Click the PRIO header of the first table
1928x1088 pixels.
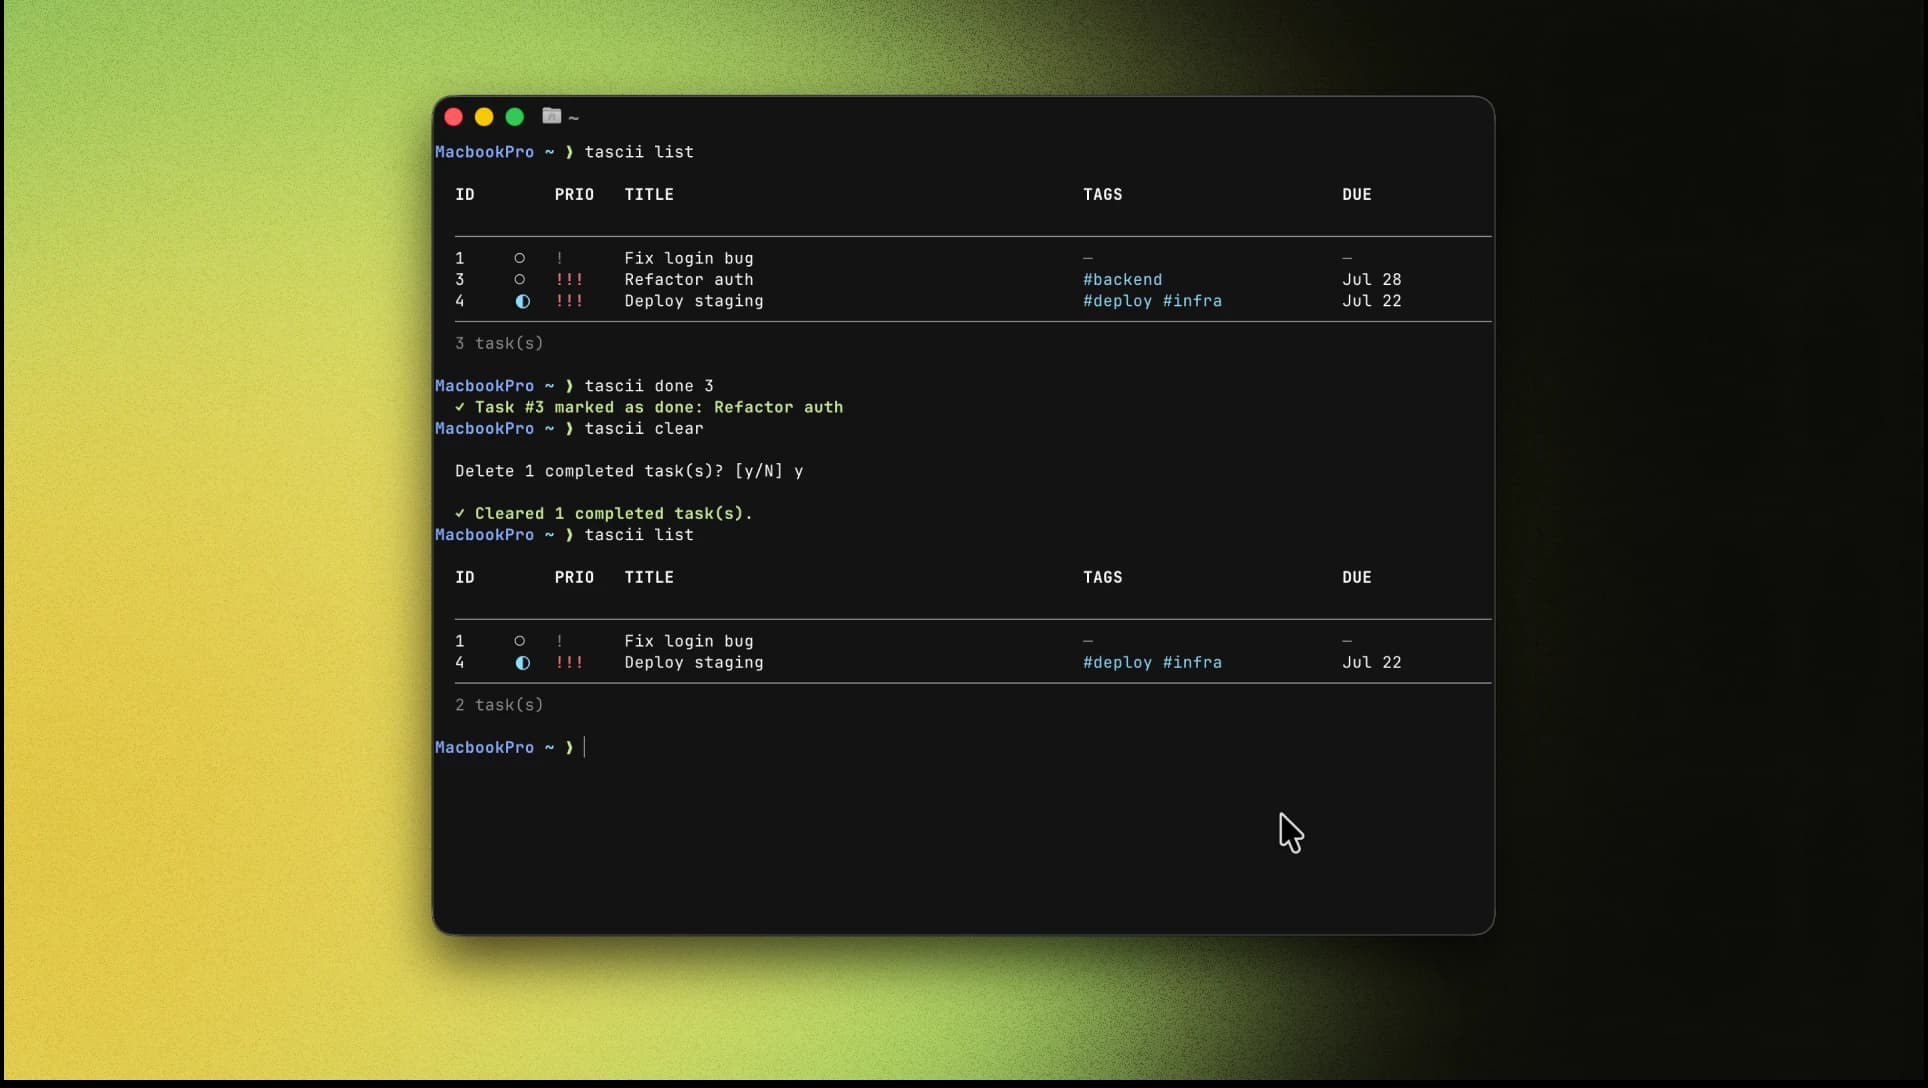tap(574, 195)
